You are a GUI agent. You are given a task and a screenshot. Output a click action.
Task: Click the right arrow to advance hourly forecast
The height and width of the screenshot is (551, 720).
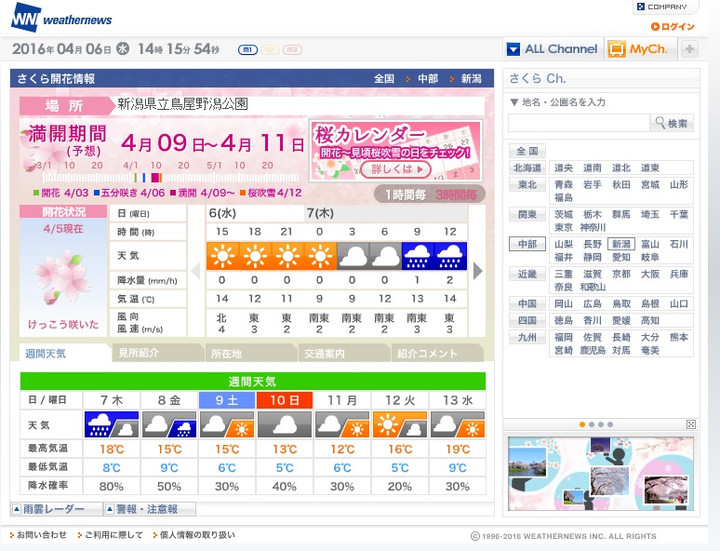click(478, 270)
